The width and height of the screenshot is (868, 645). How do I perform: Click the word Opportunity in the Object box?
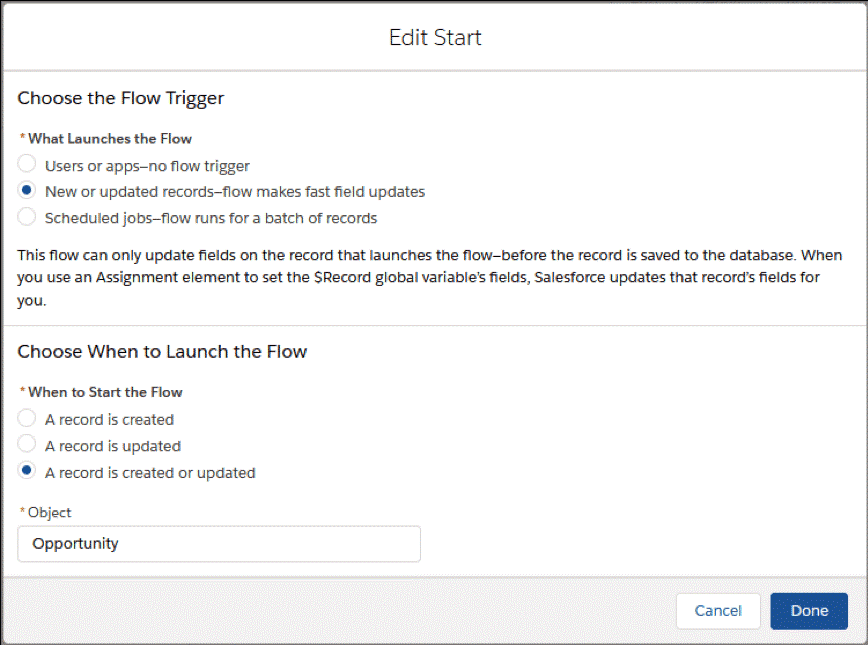click(x=75, y=544)
